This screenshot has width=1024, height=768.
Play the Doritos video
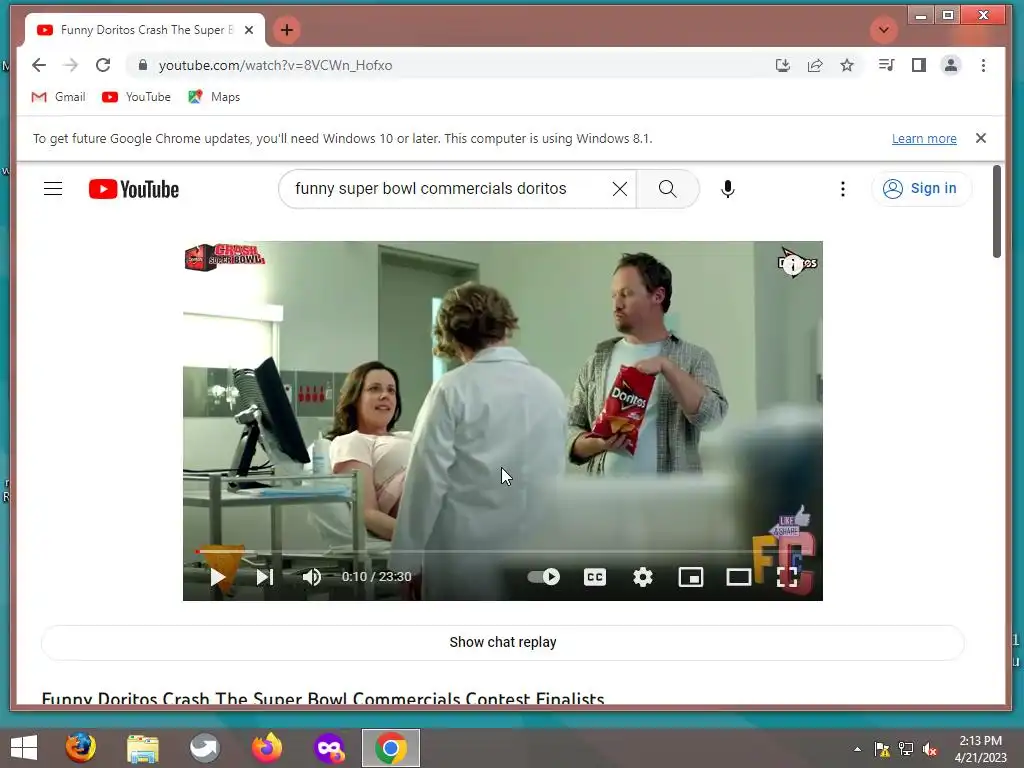pos(217,577)
